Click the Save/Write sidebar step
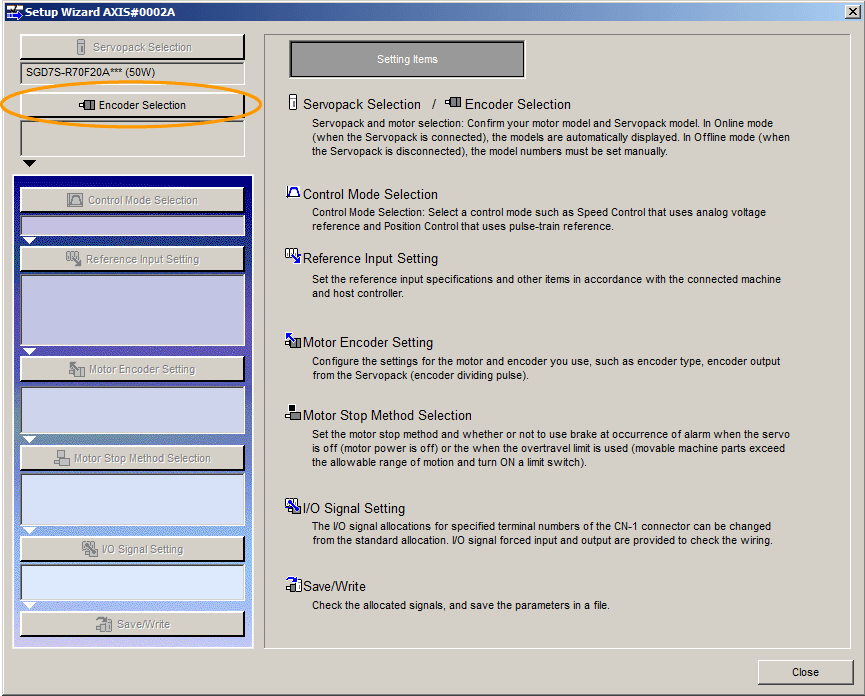The width and height of the screenshot is (865, 696). click(132, 624)
